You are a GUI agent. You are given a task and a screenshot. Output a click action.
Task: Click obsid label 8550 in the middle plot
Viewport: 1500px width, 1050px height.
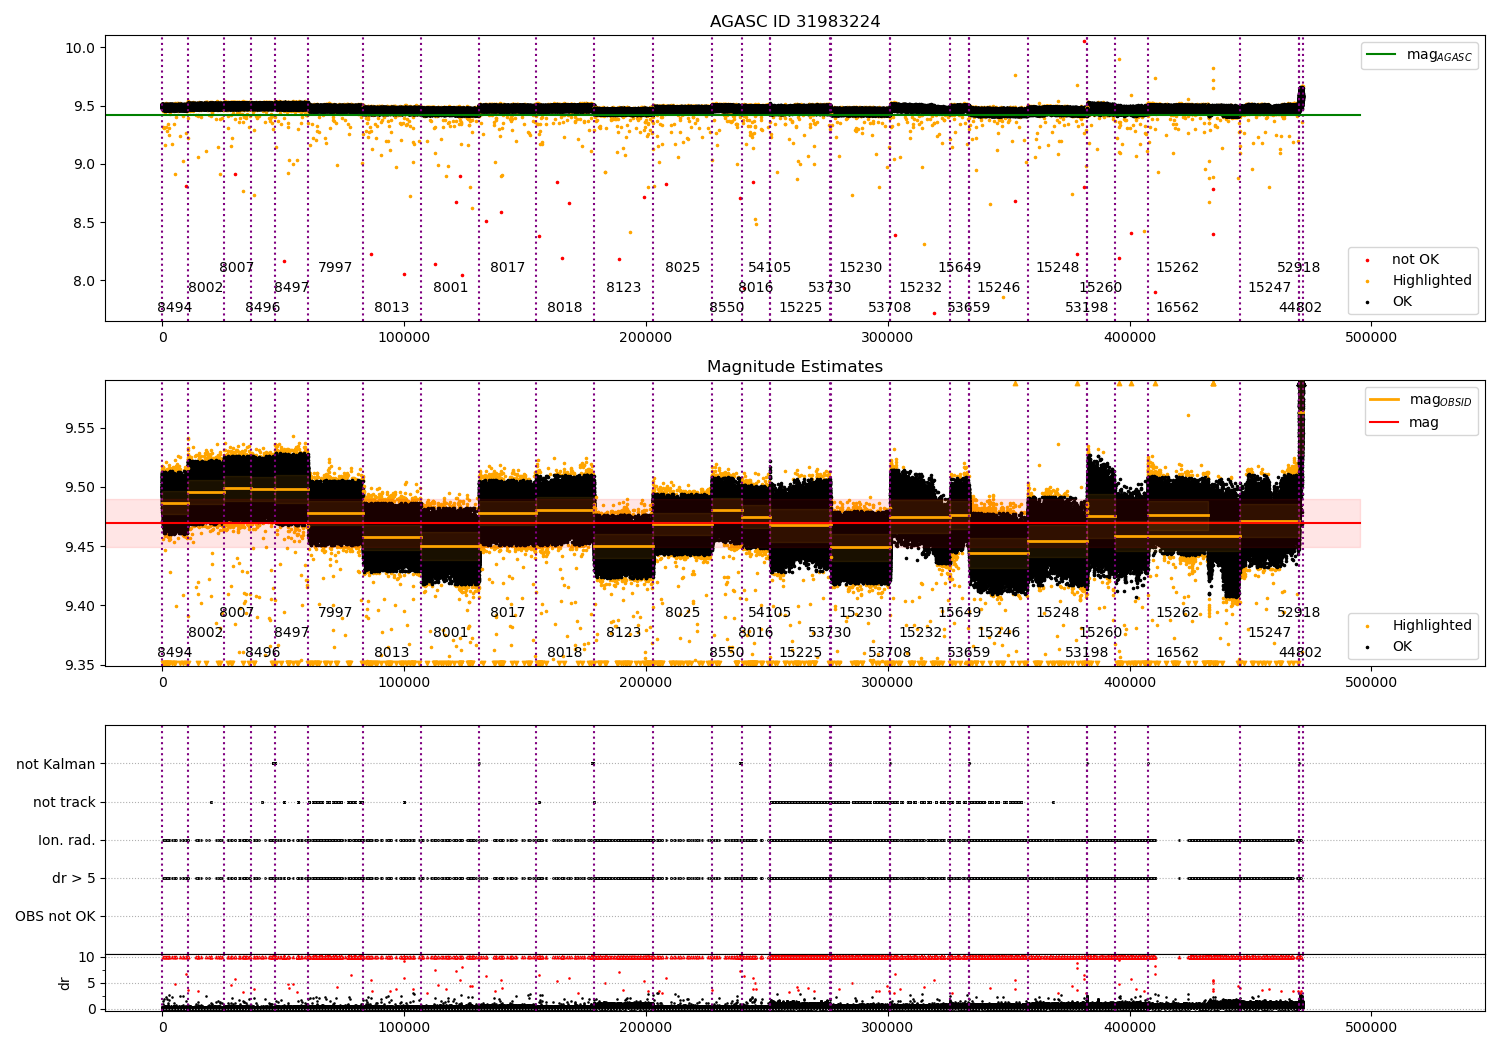pos(727,653)
